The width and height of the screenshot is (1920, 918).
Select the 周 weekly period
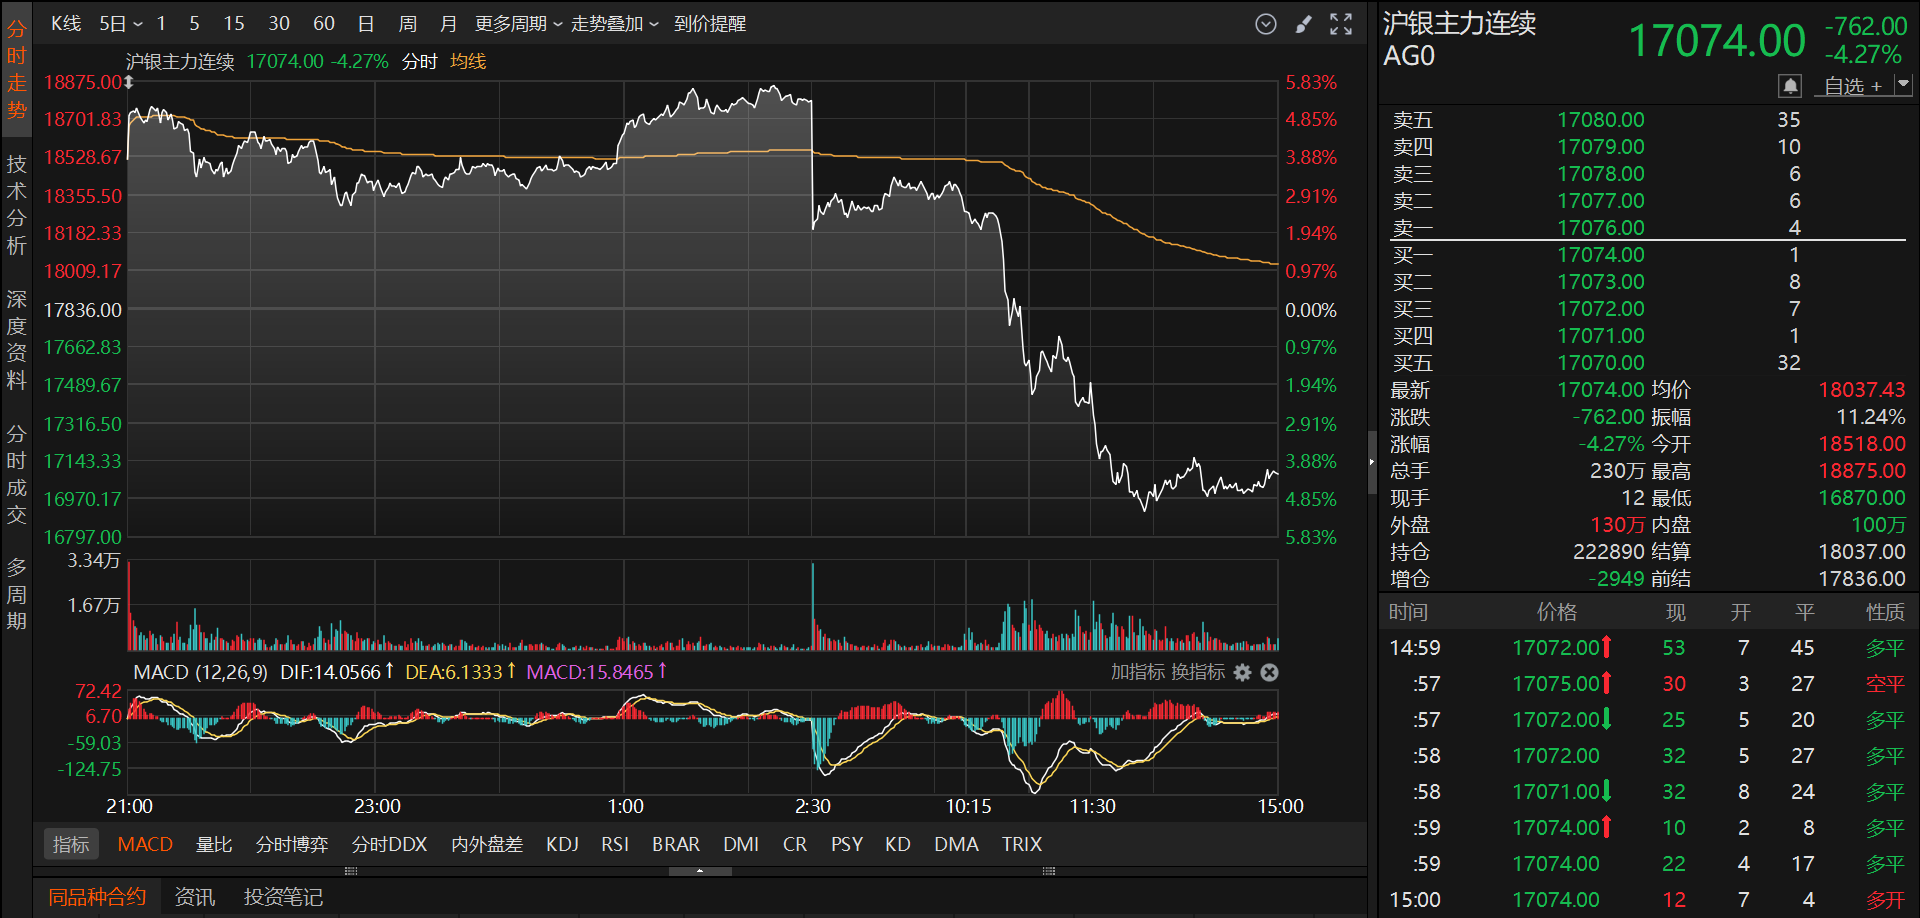pyautogui.click(x=407, y=24)
